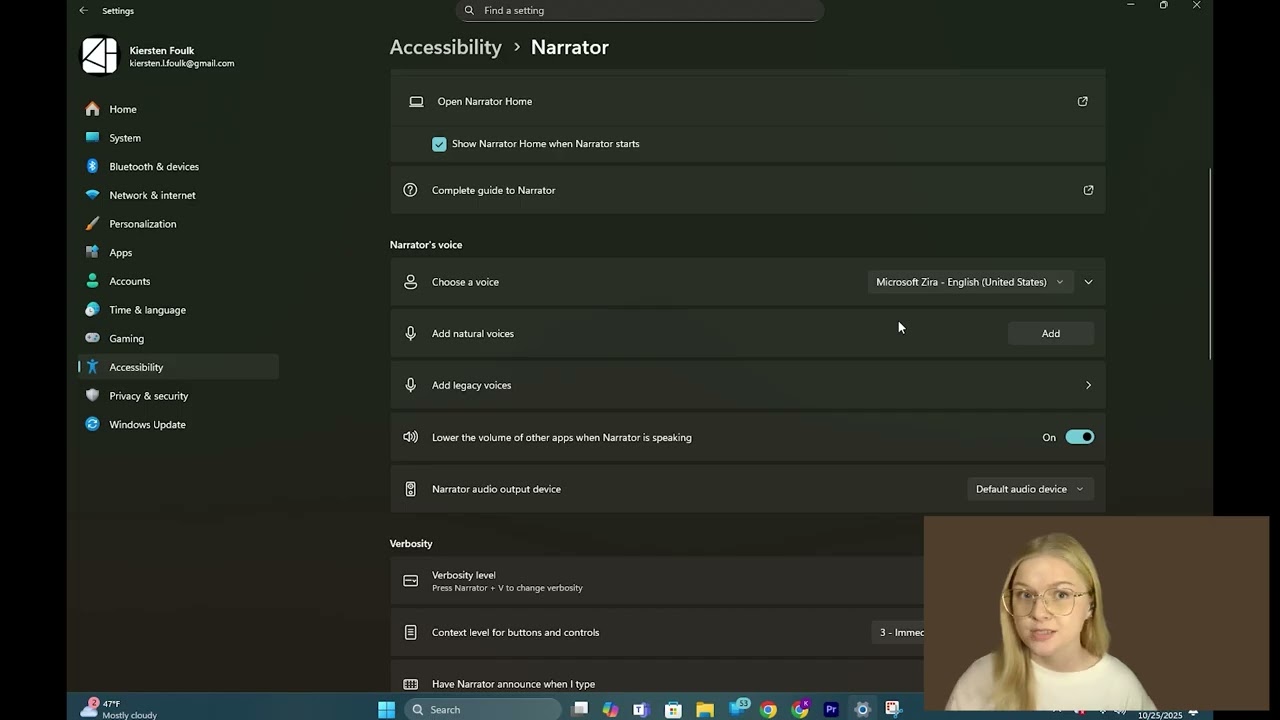Open File Explorer from taskbar

(x=705, y=710)
